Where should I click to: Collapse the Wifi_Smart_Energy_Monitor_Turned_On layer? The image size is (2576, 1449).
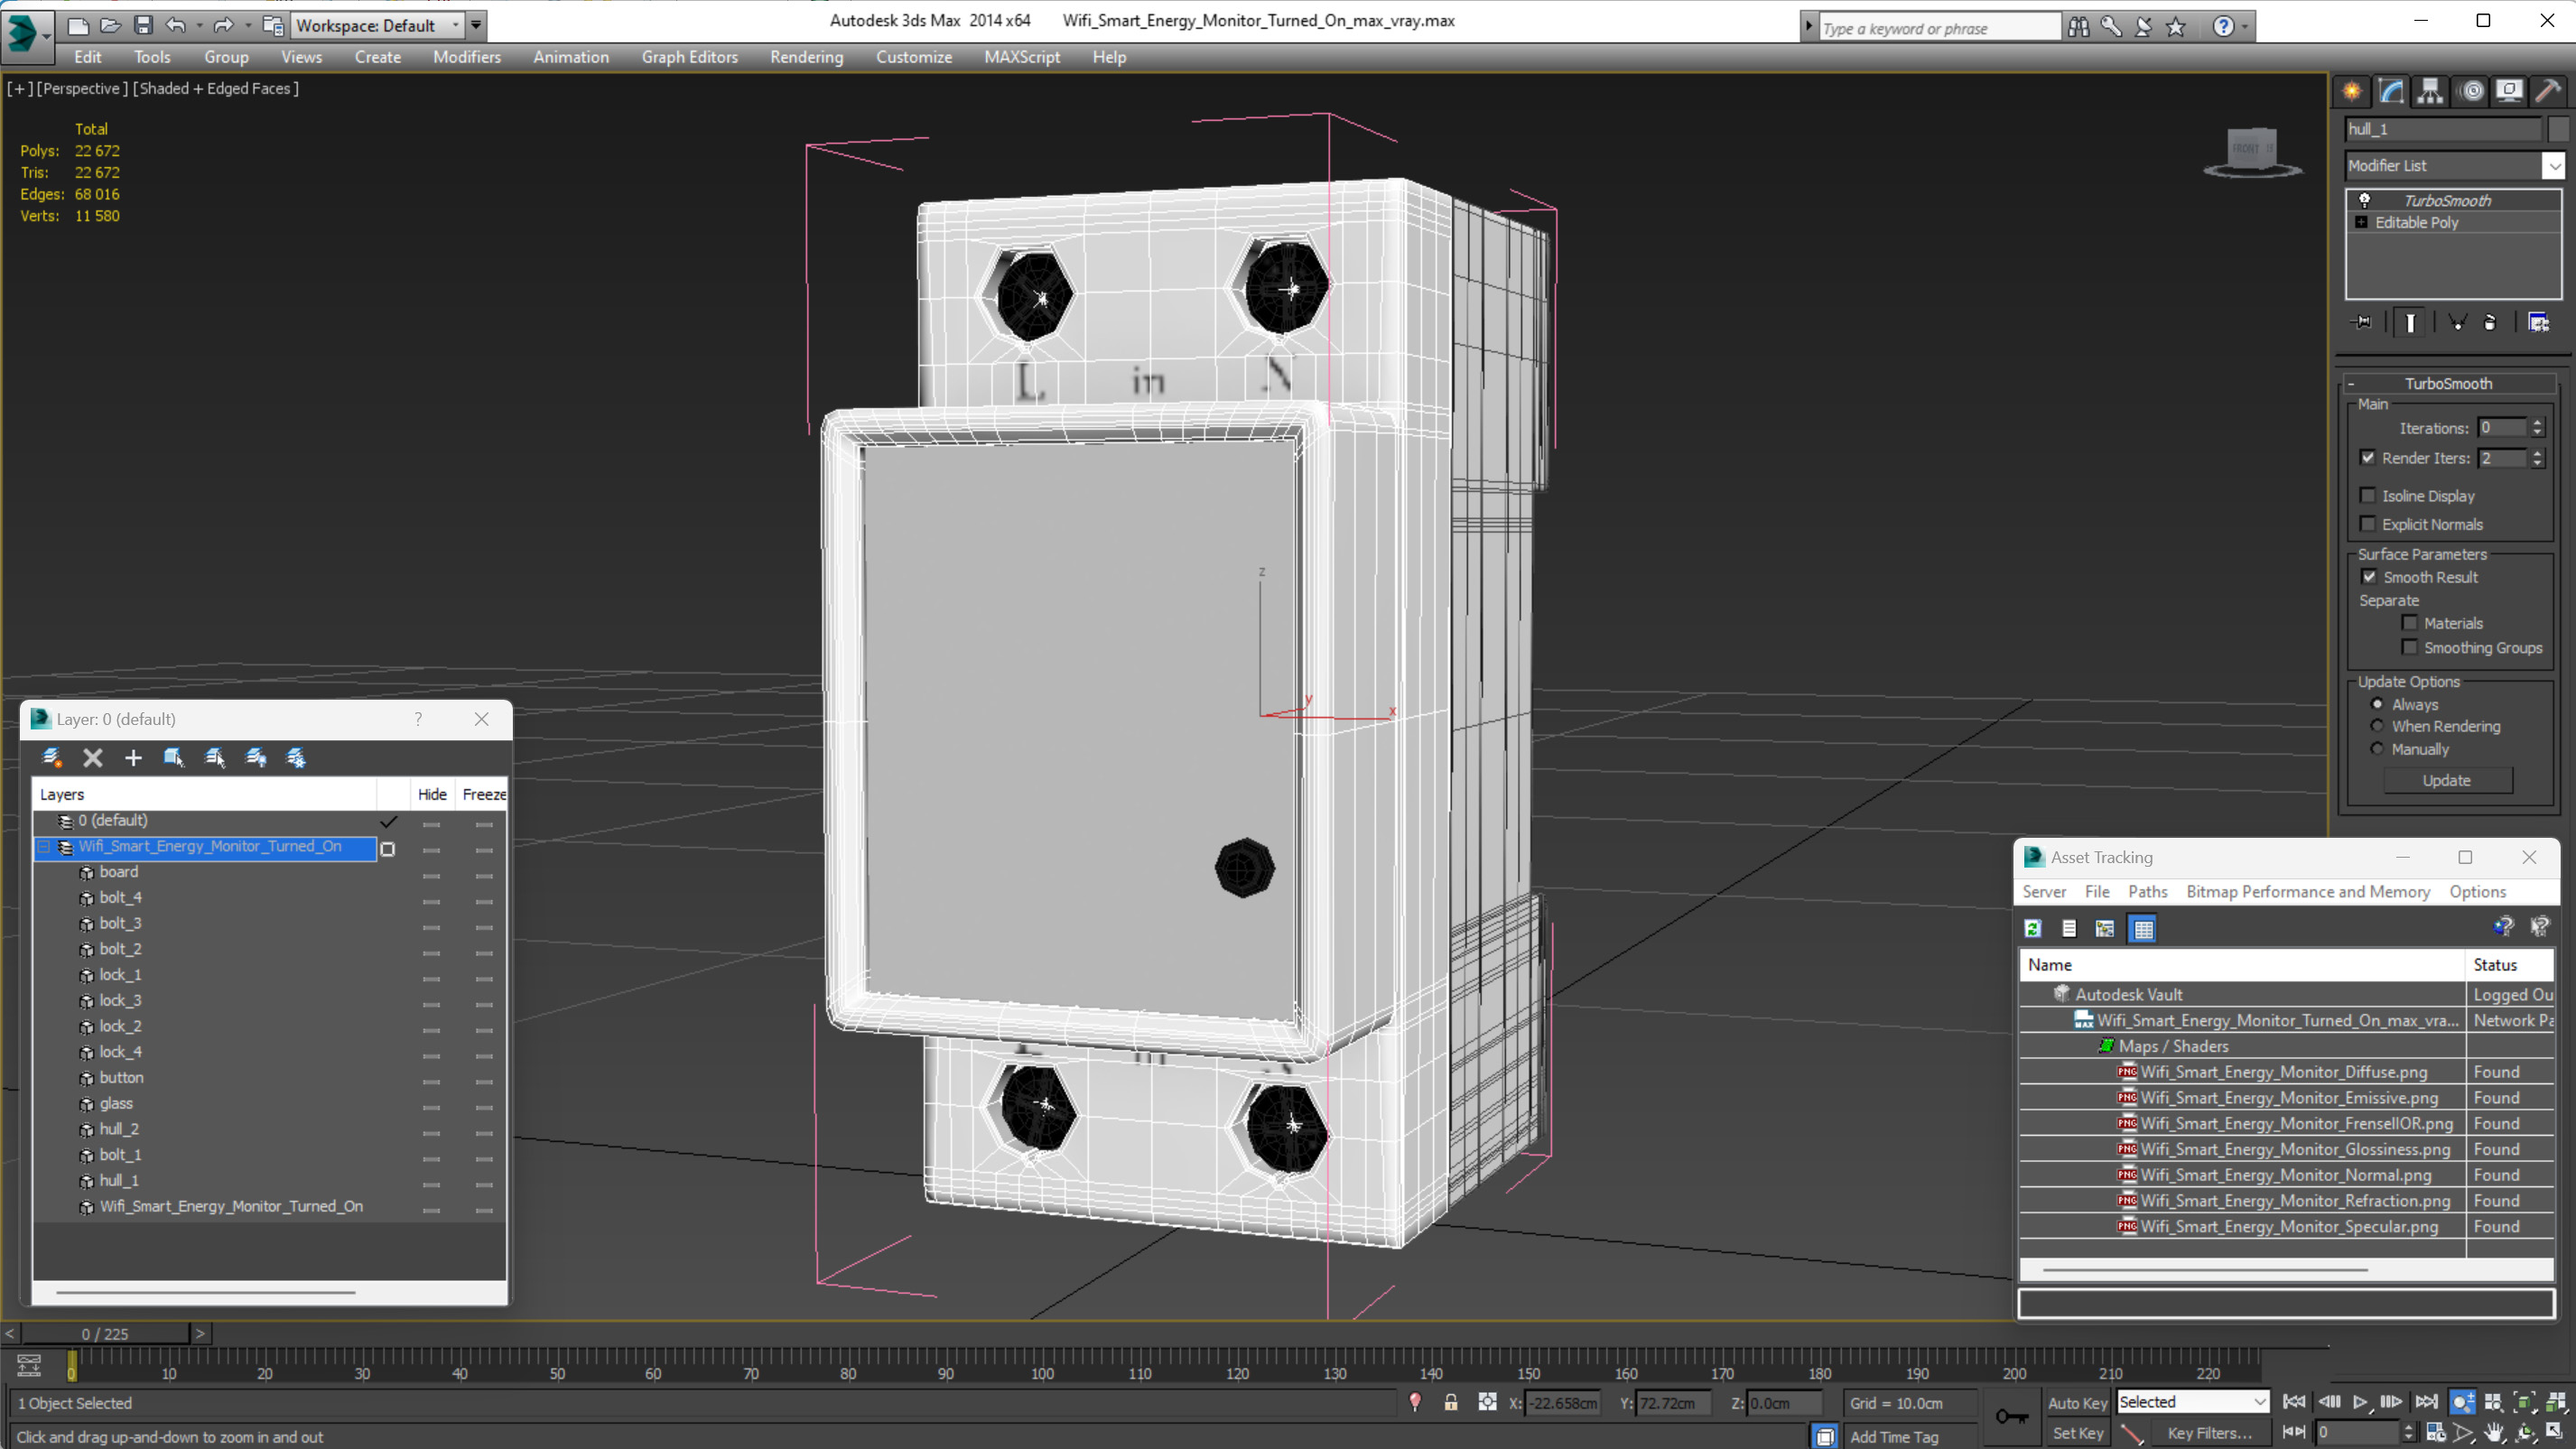[x=44, y=847]
